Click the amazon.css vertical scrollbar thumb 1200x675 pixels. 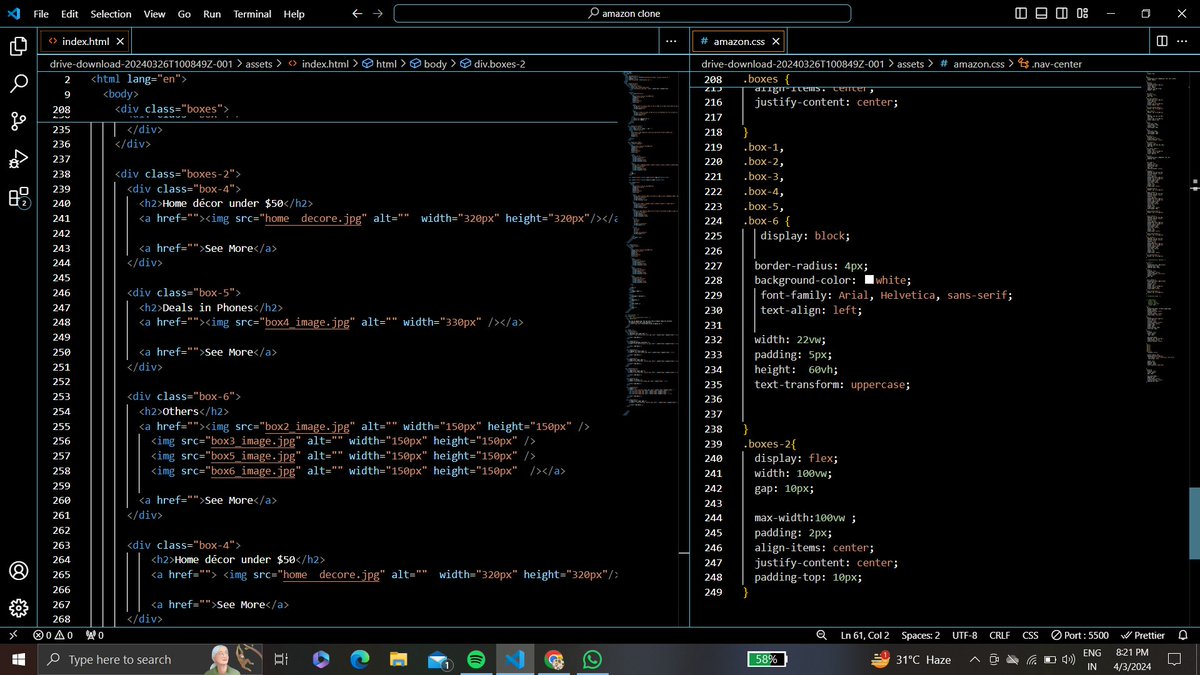pyautogui.click(x=1194, y=523)
